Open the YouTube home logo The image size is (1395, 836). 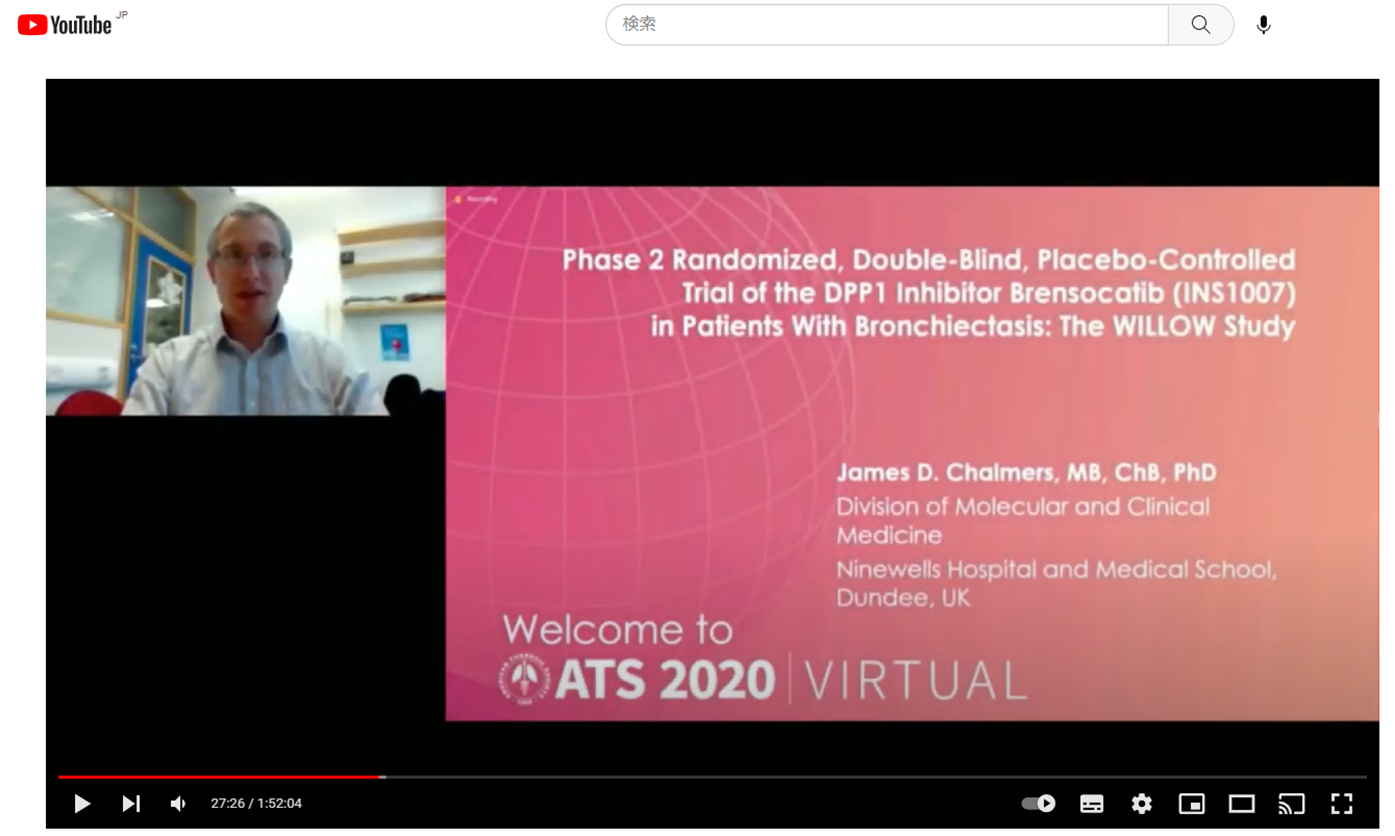[x=66, y=25]
